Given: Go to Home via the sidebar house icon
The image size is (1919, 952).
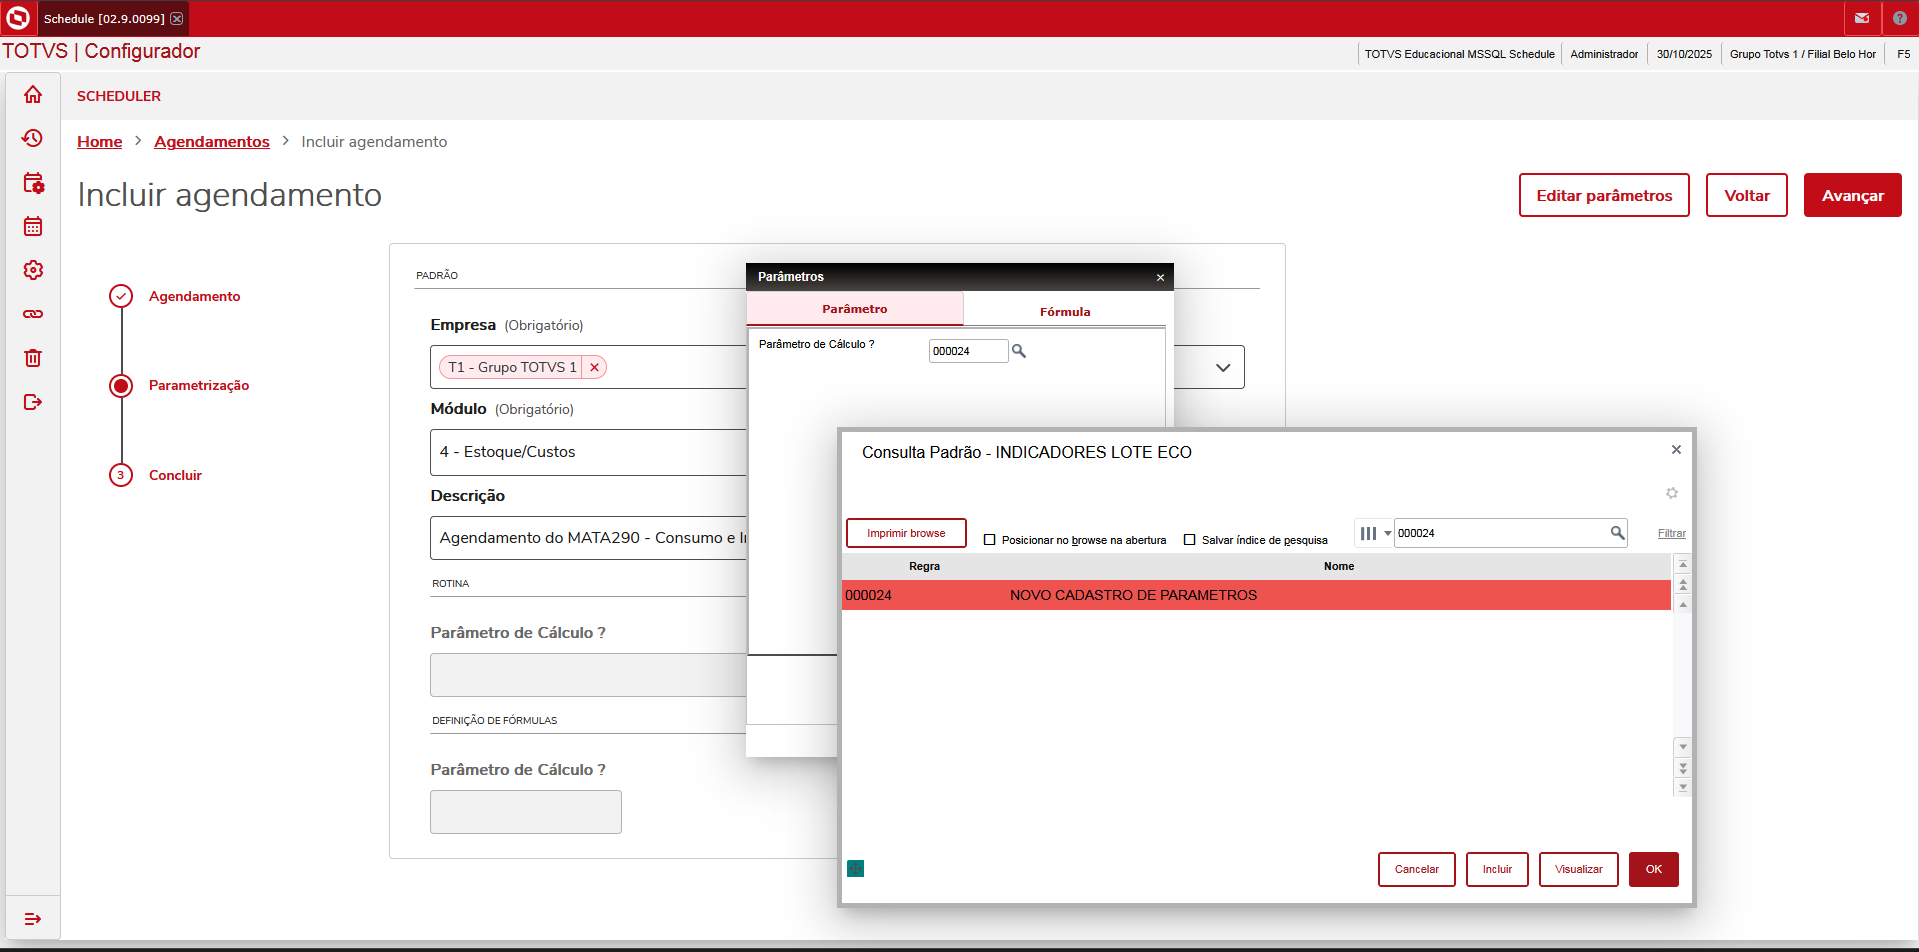Looking at the screenshot, I should [33, 94].
